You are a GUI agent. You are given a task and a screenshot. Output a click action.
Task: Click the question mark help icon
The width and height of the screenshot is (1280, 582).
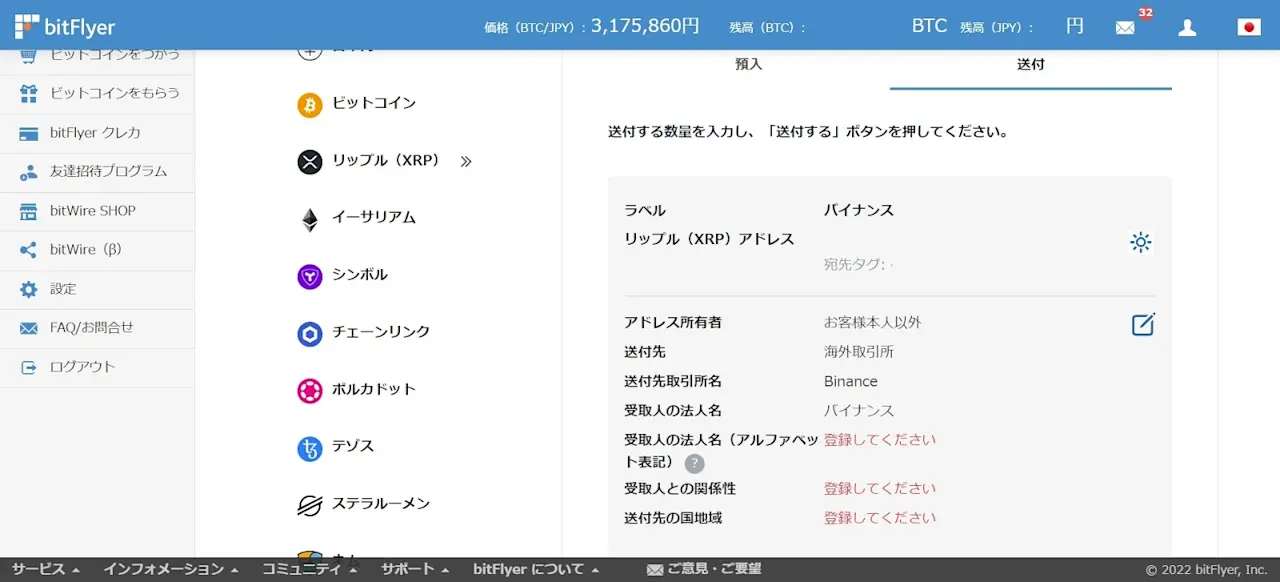[694, 464]
